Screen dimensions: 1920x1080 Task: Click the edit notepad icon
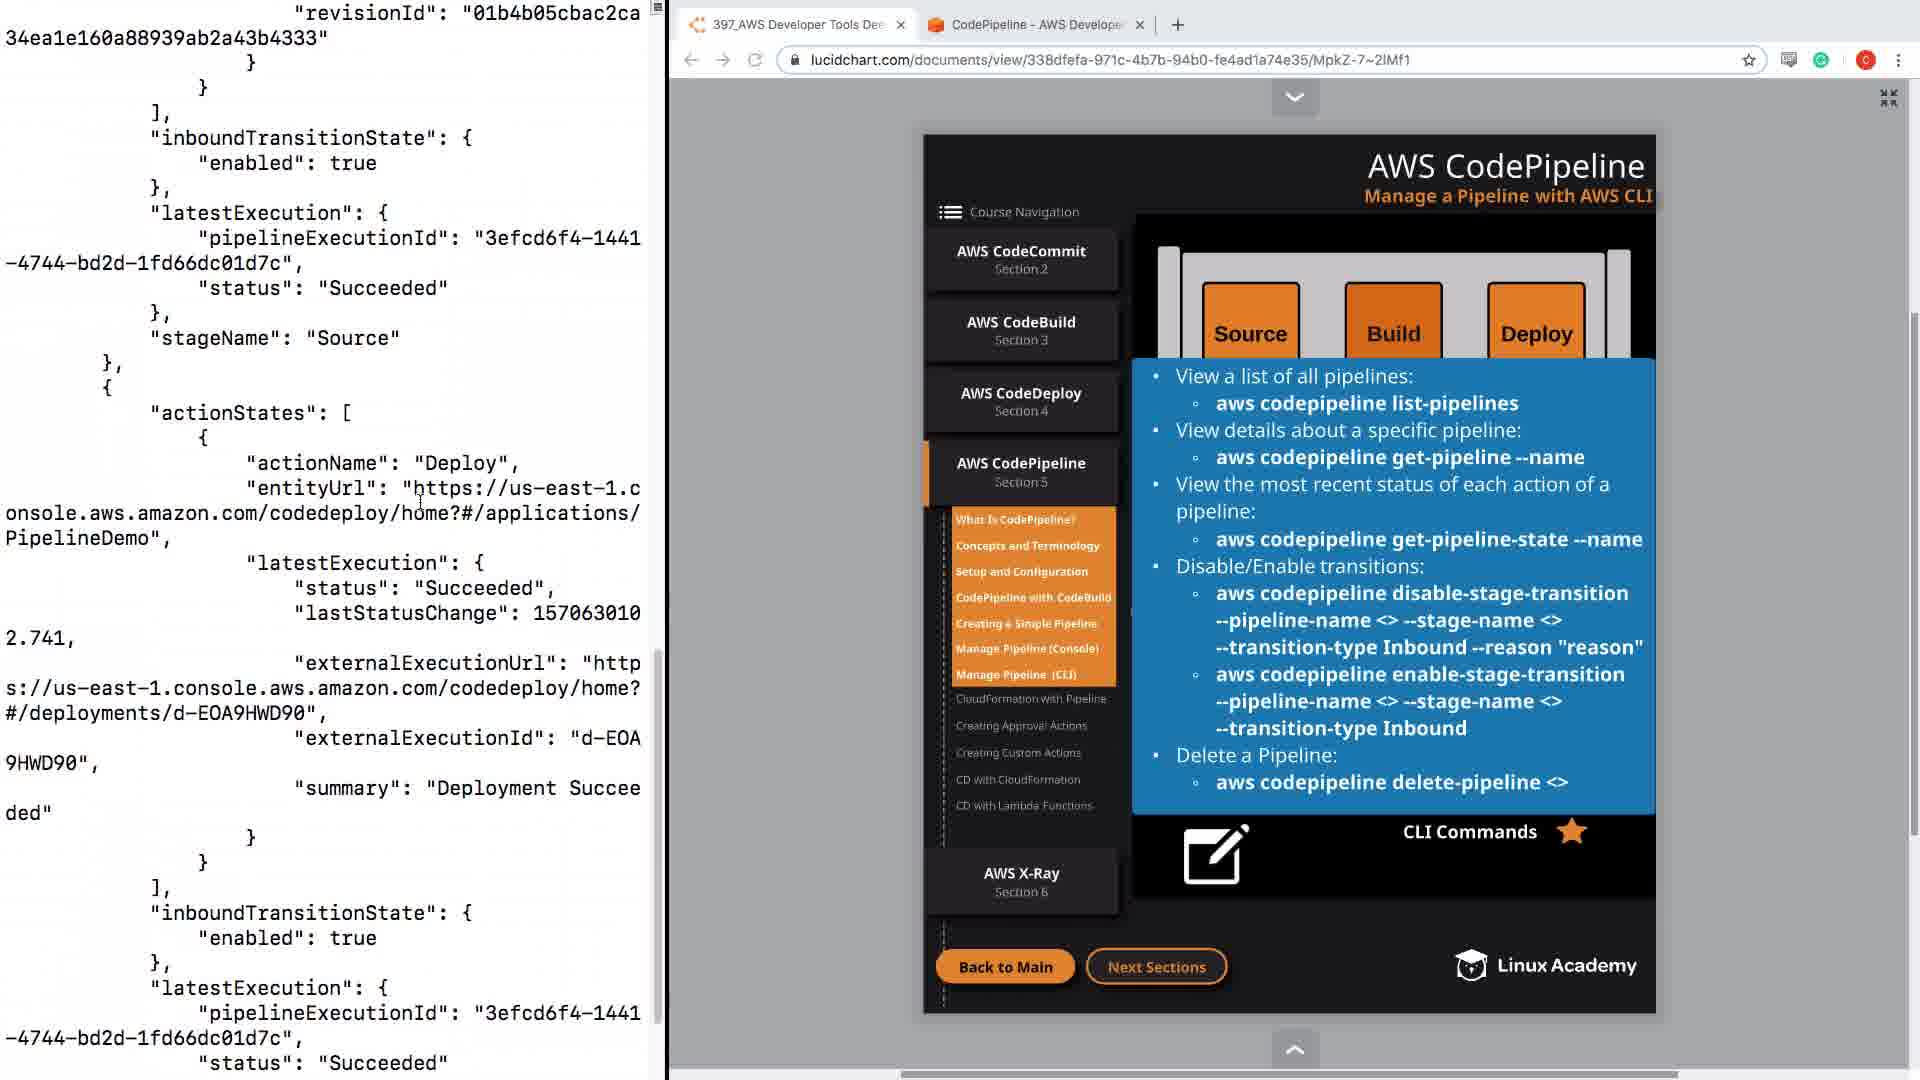coord(1216,855)
